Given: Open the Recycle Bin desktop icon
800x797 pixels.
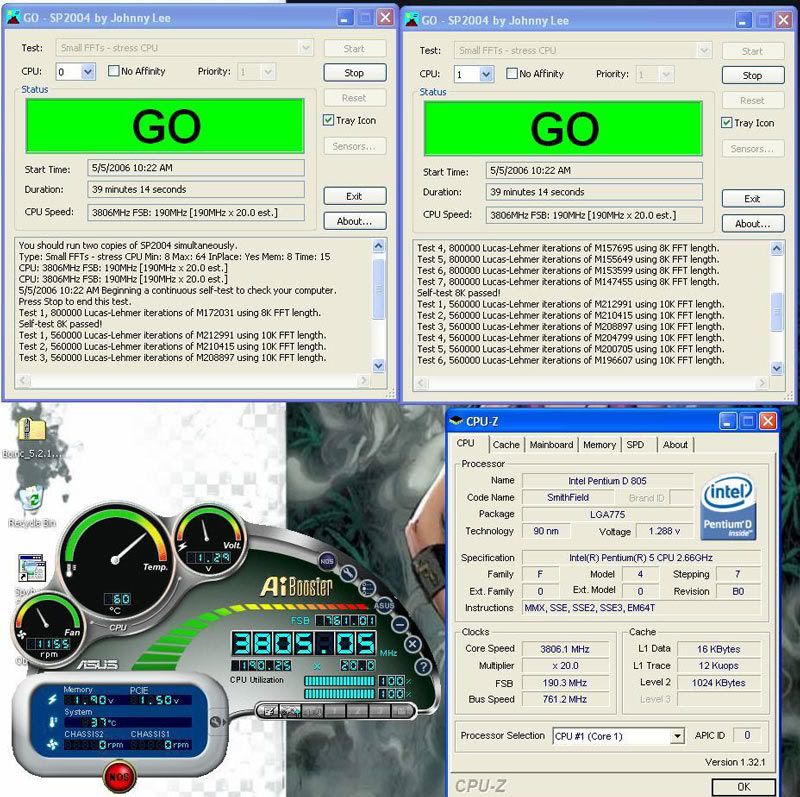Looking at the screenshot, I should tap(33, 499).
